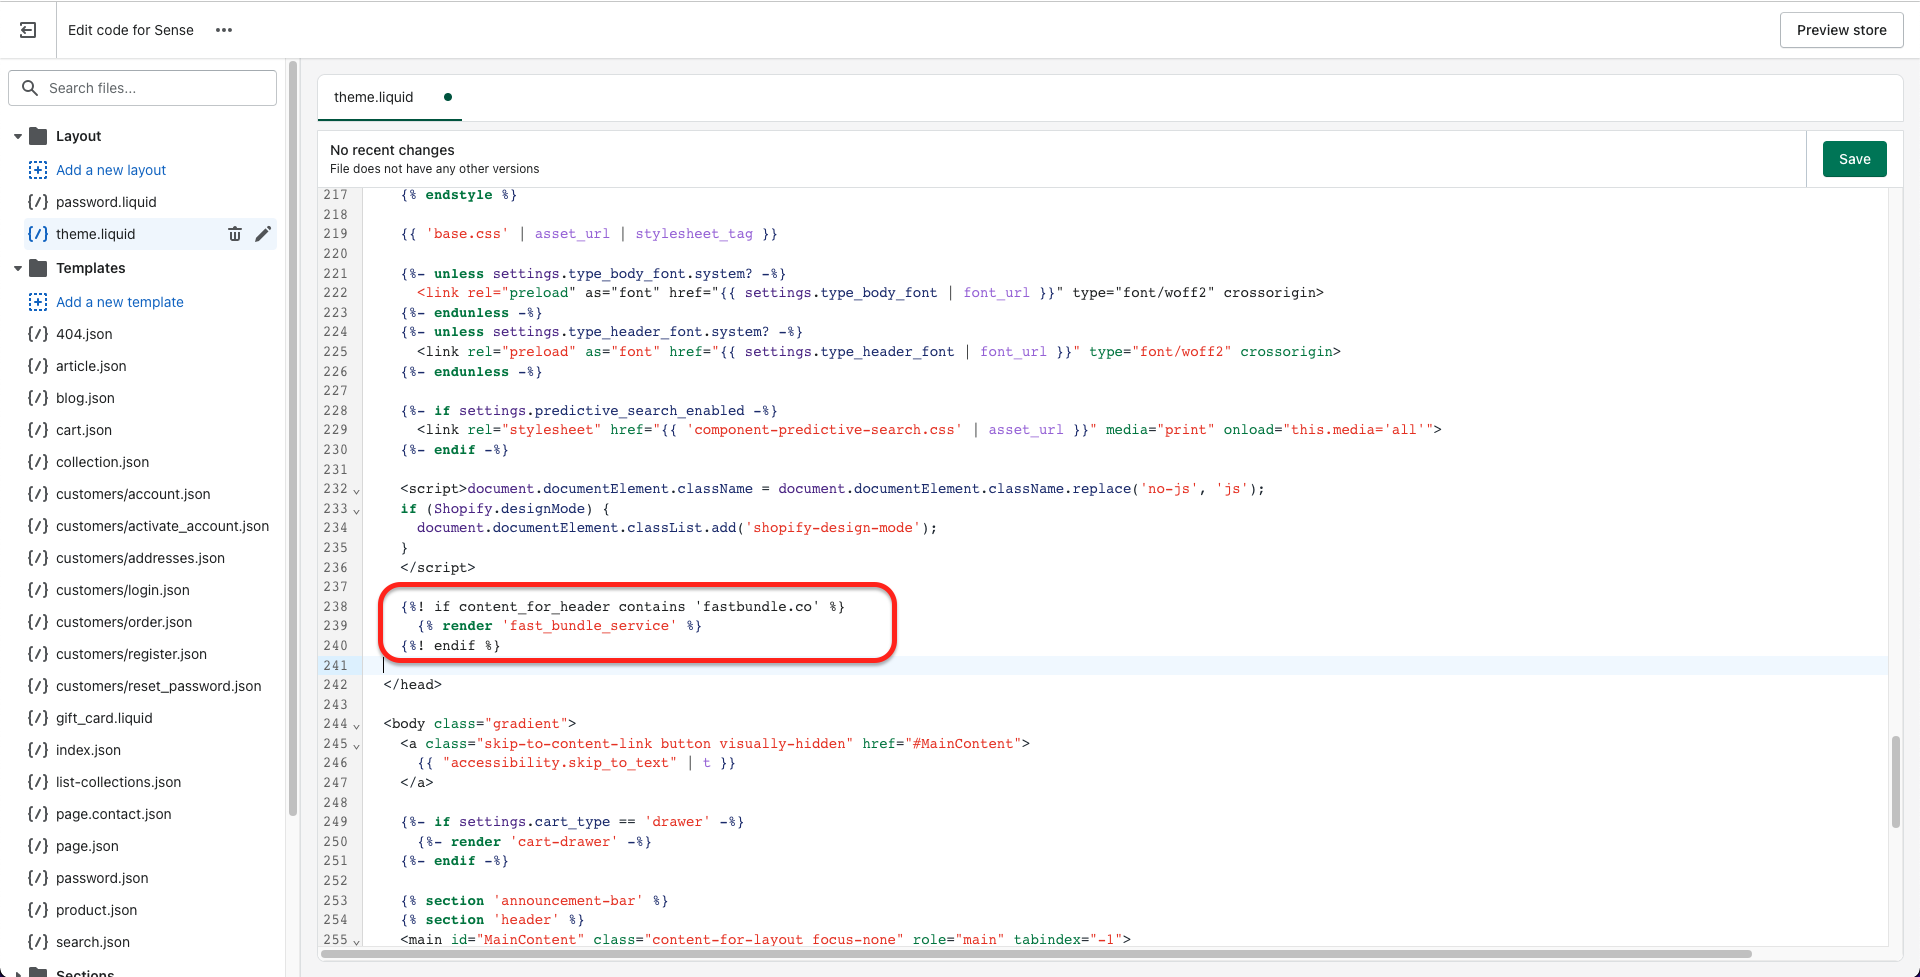Delete theme.liquid using trash icon
Image resolution: width=1920 pixels, height=977 pixels.
[235, 234]
